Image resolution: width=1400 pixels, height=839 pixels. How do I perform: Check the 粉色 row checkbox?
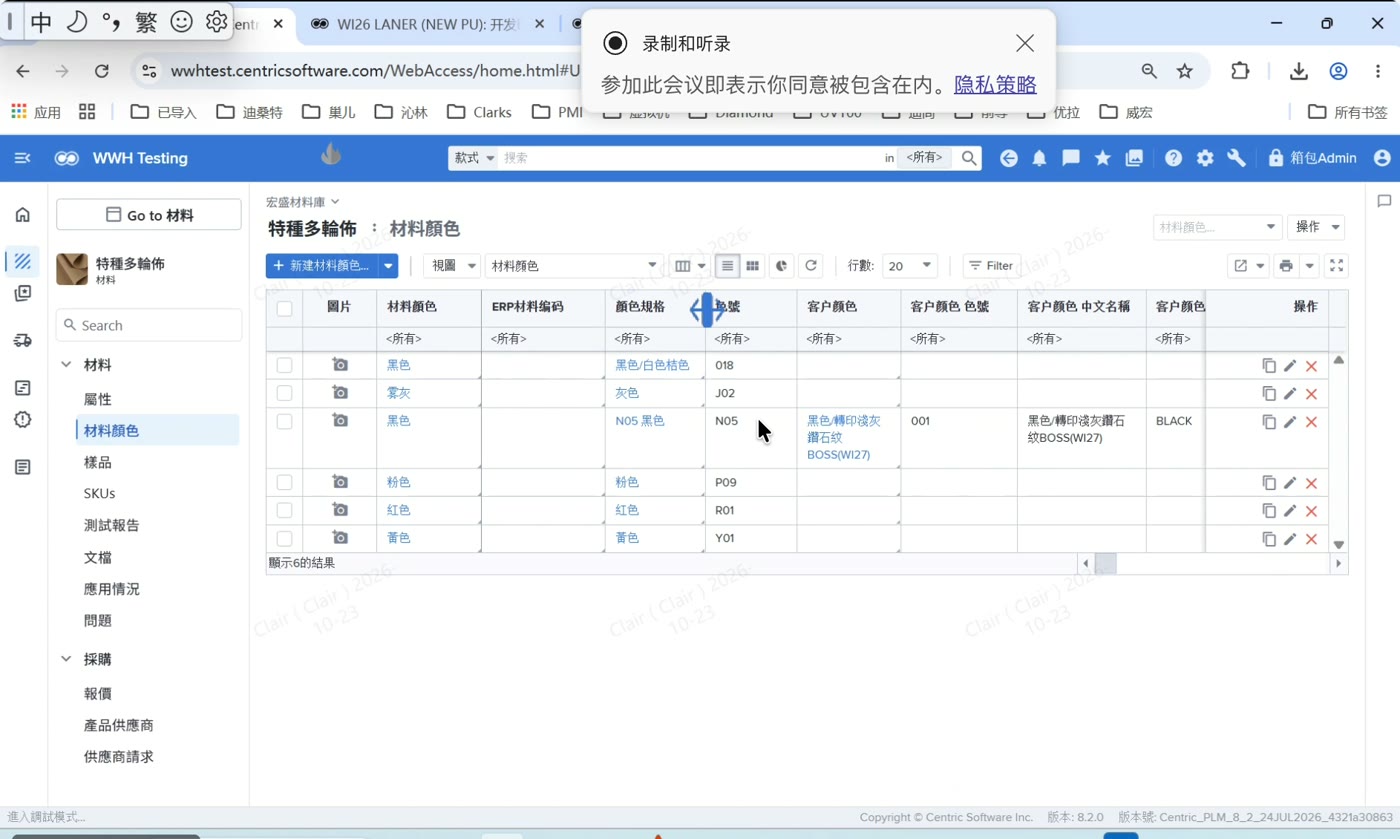click(x=285, y=482)
